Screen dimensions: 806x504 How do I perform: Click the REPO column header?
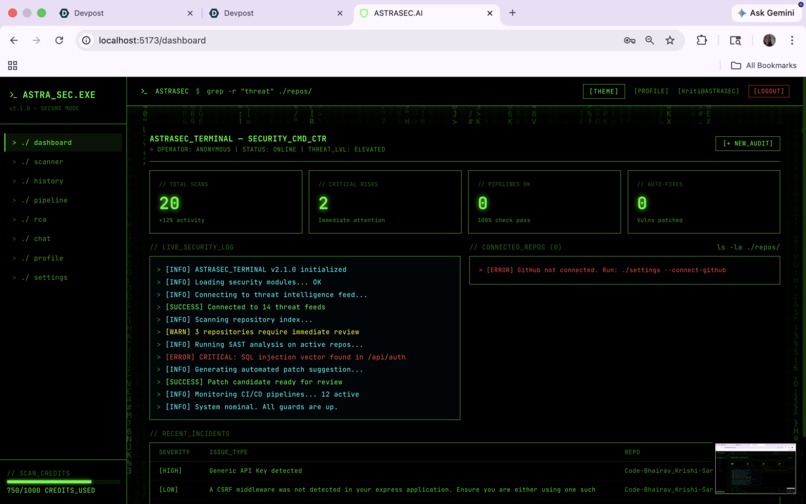coord(632,452)
